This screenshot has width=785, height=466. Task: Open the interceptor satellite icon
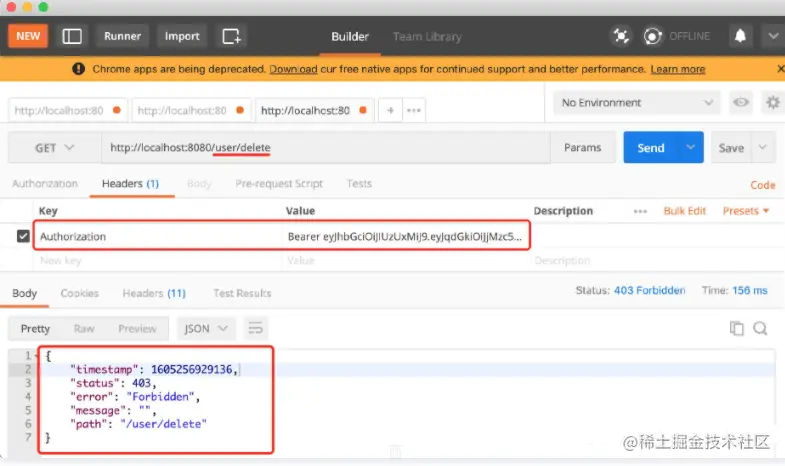click(621, 36)
